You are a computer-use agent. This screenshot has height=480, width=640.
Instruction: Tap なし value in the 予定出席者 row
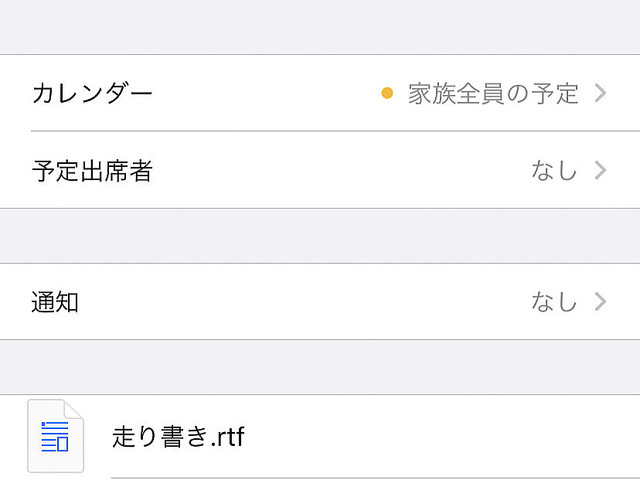coord(554,170)
